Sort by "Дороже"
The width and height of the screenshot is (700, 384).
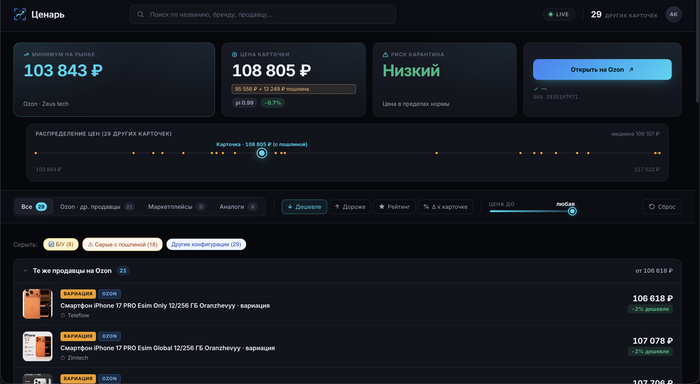click(x=350, y=207)
